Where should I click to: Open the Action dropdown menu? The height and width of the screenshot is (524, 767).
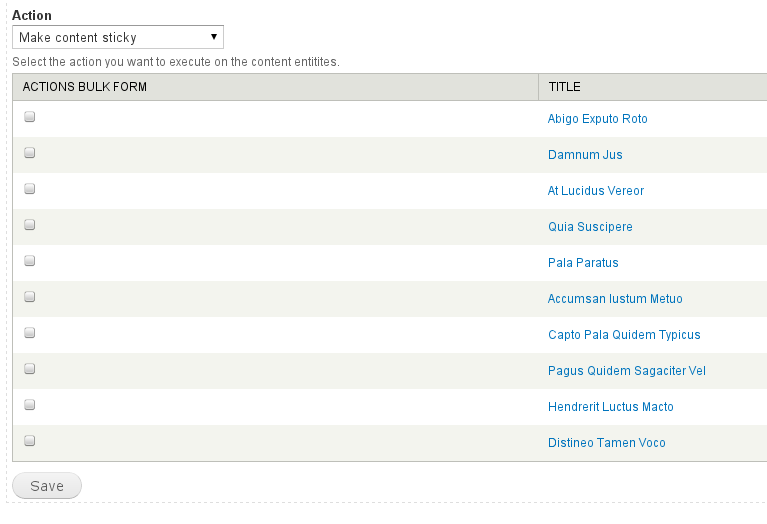pos(118,38)
